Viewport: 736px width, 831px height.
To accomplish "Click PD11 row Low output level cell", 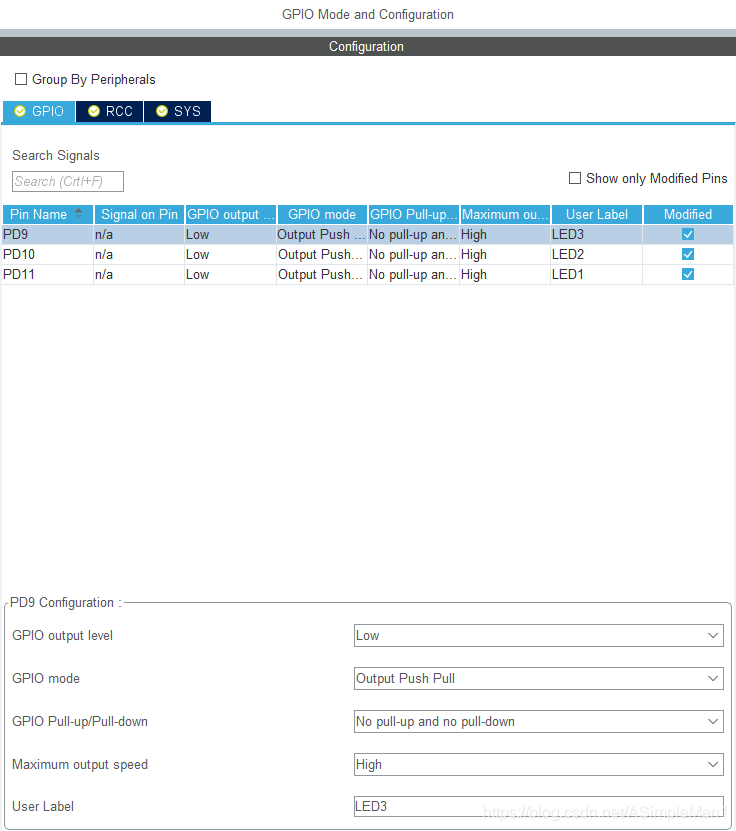I will click(230, 275).
